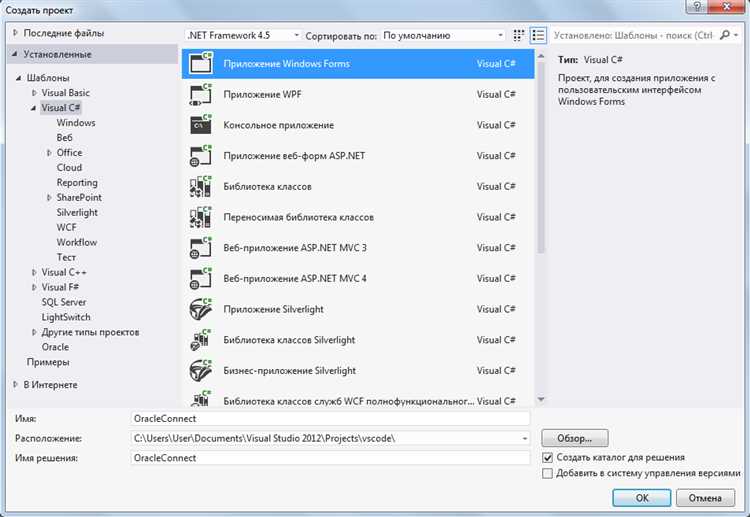Click the Имя решения input field
This screenshot has width=750, height=517.
[x=330, y=458]
